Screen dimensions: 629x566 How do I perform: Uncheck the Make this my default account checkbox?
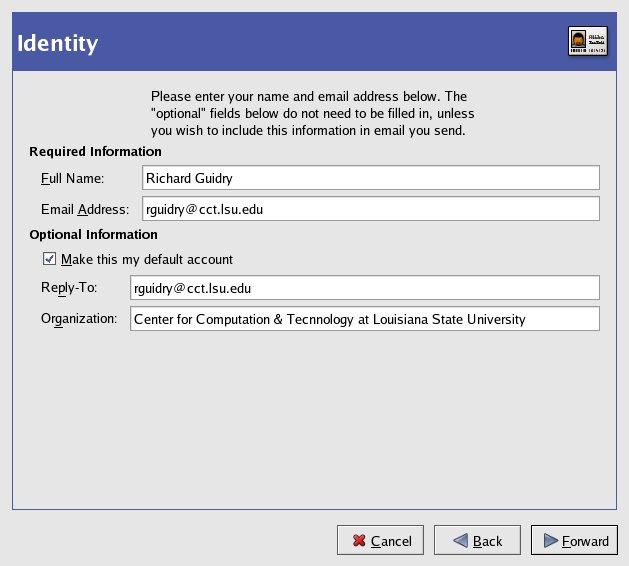pos(49,259)
